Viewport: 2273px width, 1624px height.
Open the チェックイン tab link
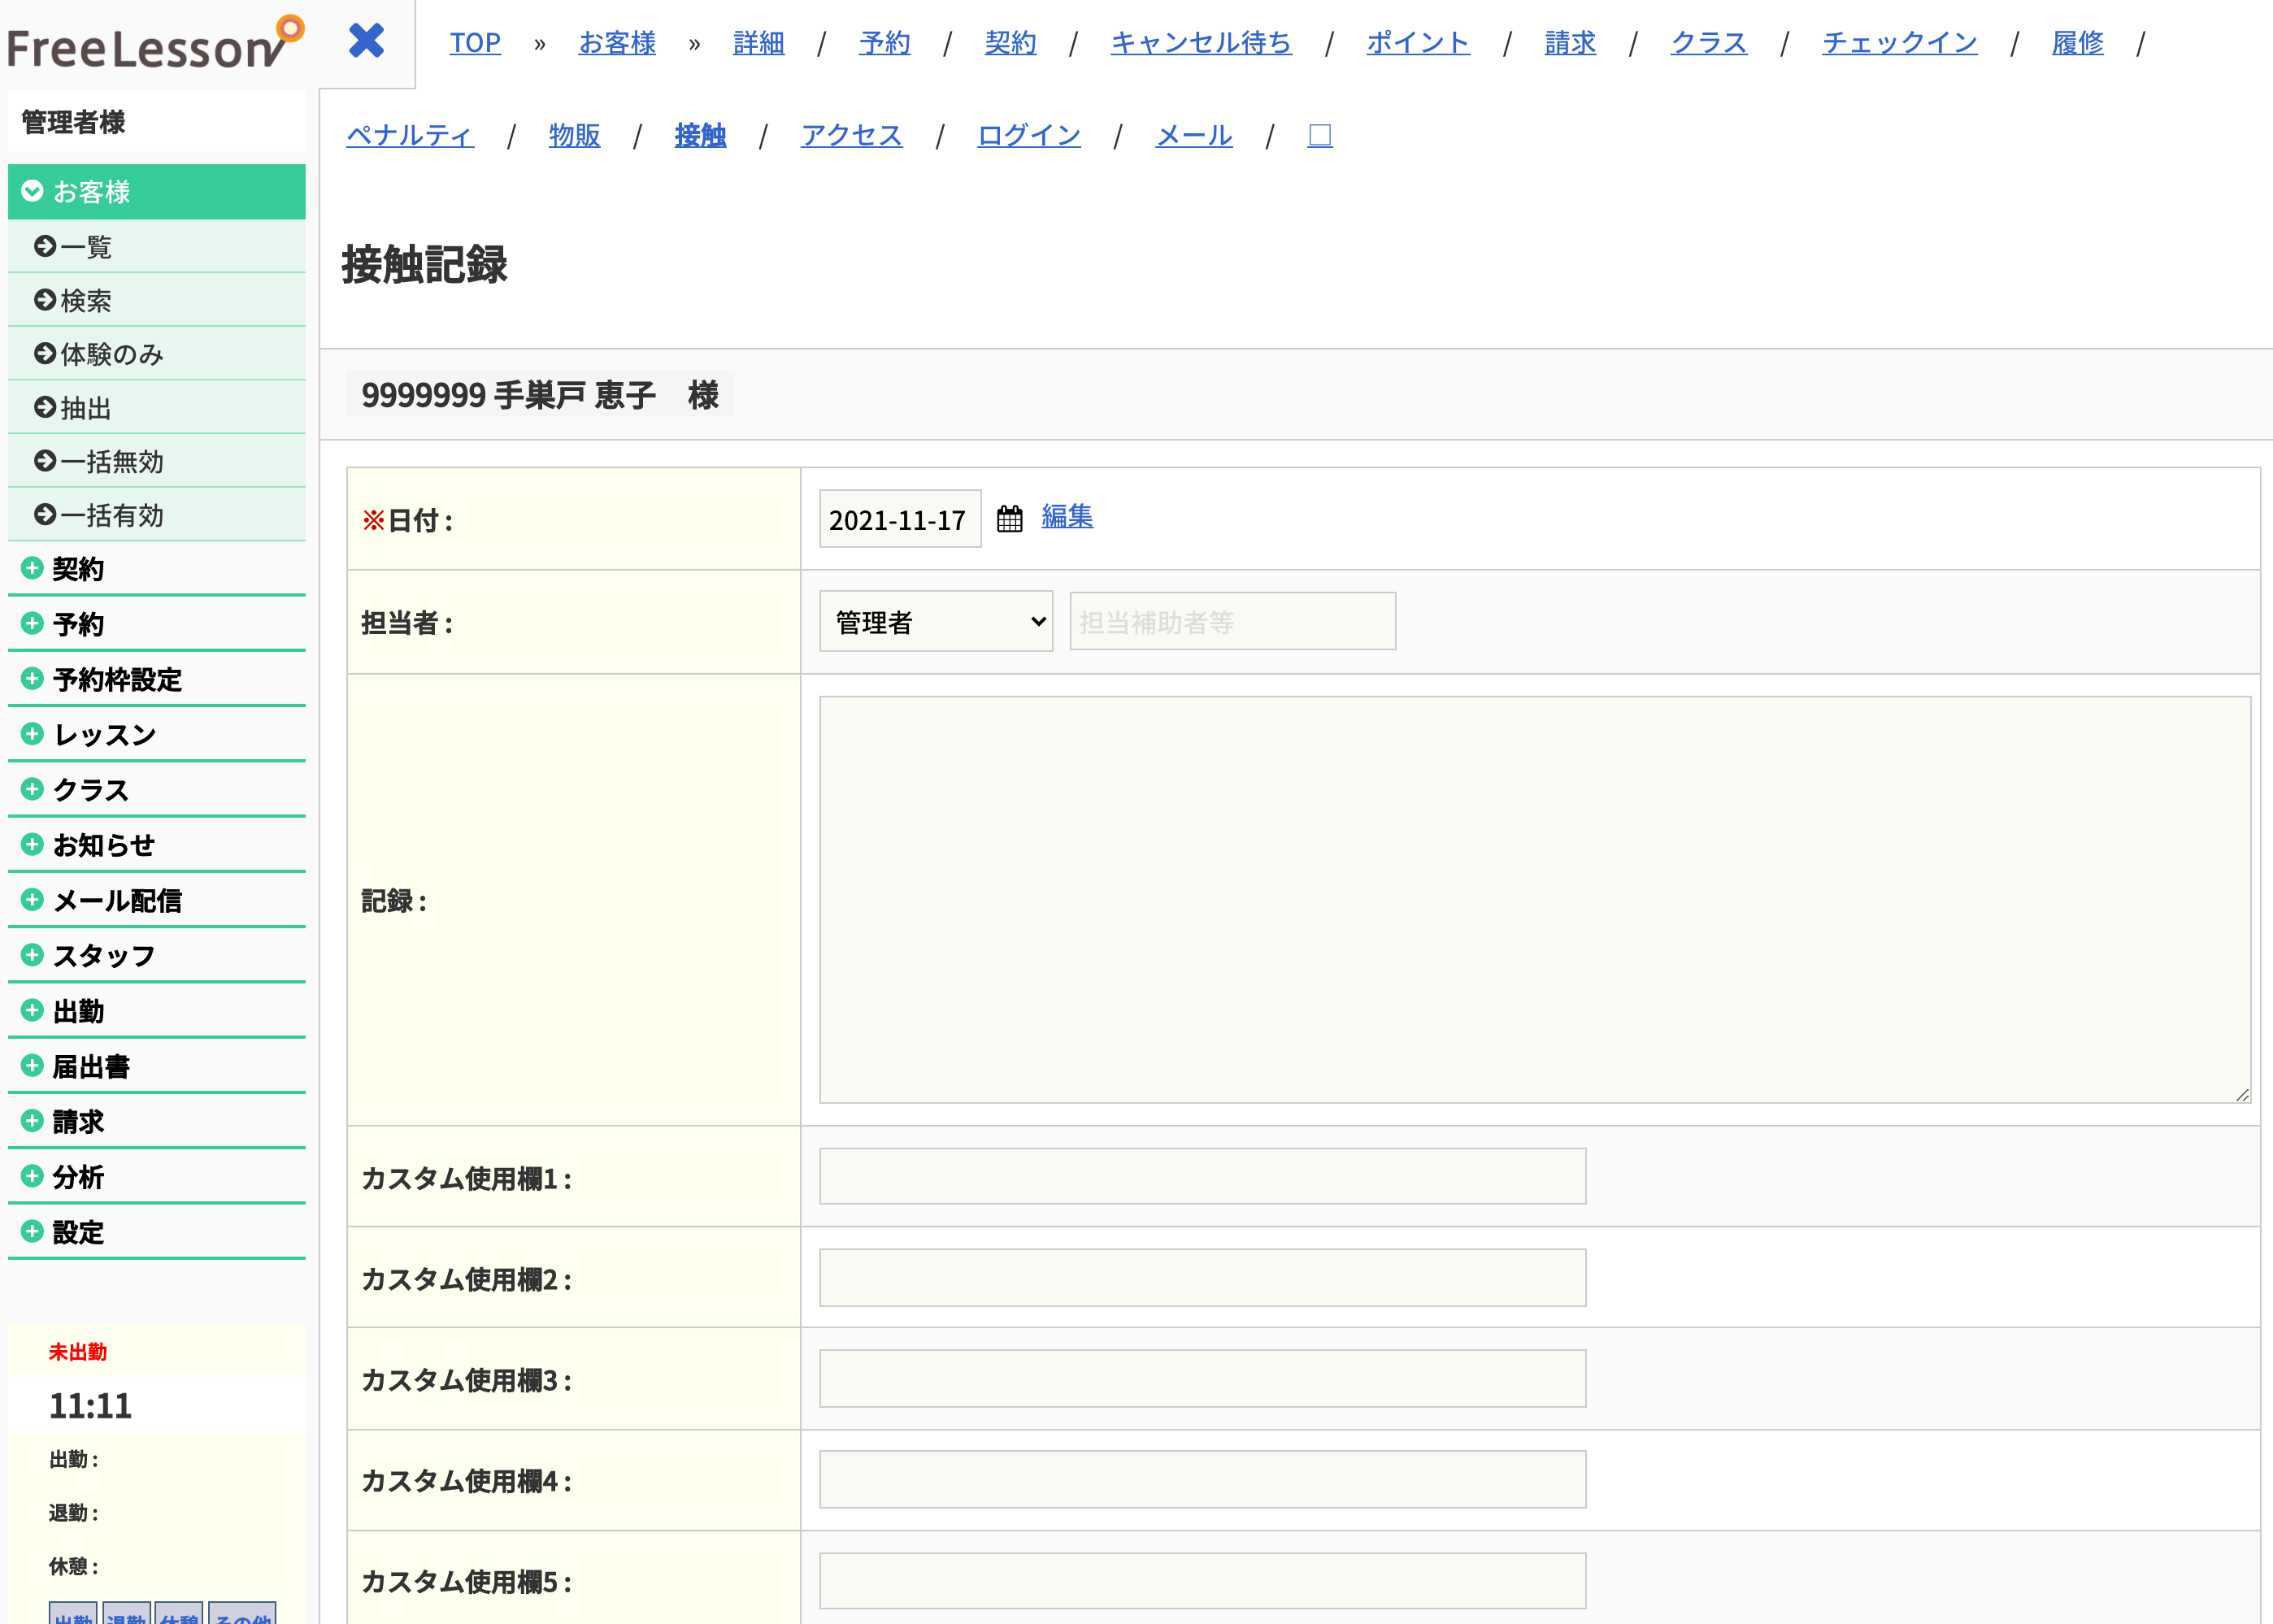click(1899, 43)
